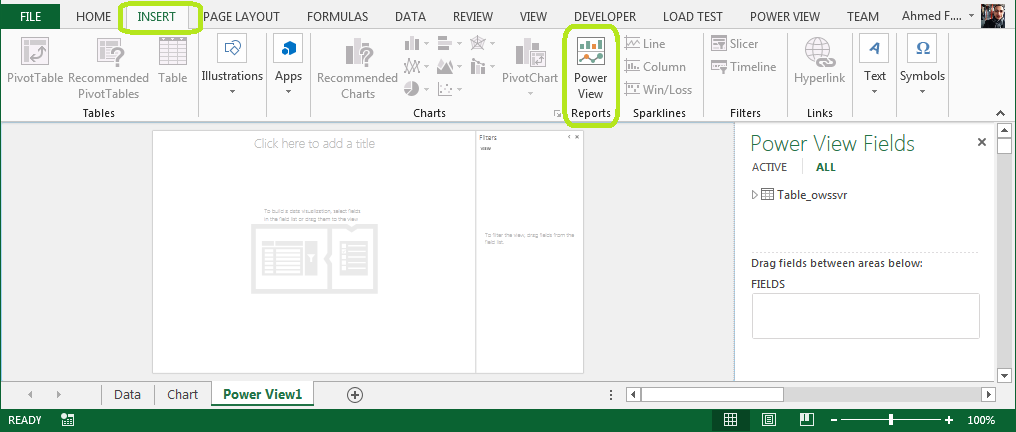The width and height of the screenshot is (1016, 432).
Task: Open the Apps dropdown
Action: [288, 65]
